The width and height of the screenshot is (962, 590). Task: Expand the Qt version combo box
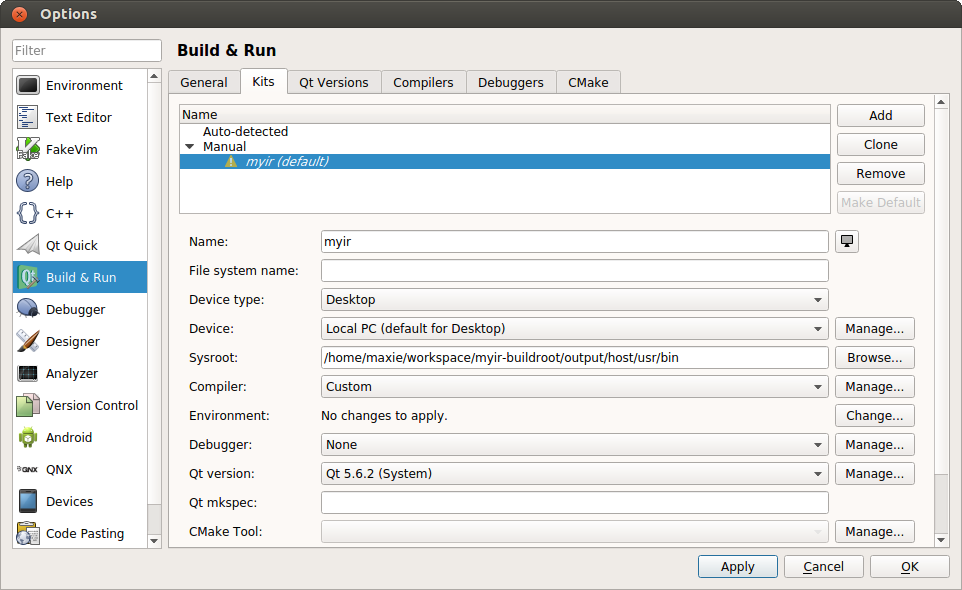tap(574, 474)
